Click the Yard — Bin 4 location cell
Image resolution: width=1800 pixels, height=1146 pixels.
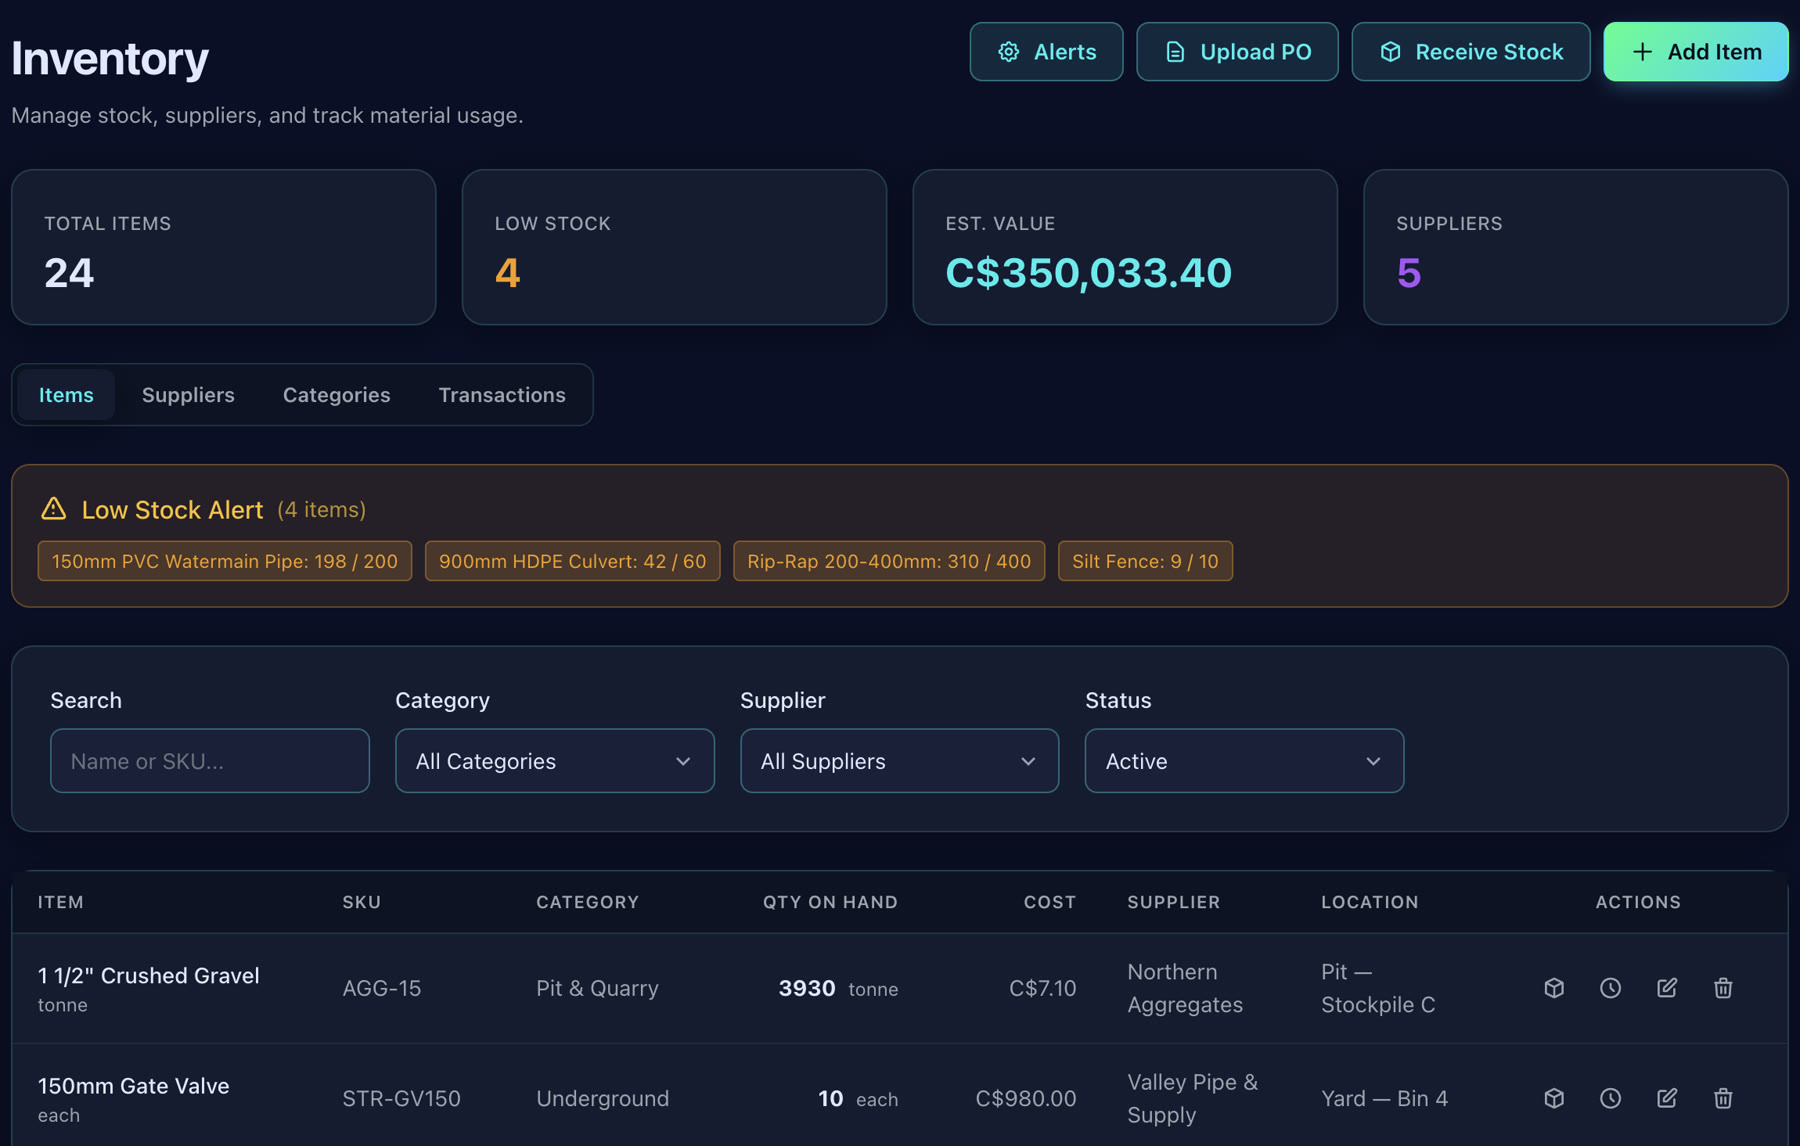click(1385, 1098)
